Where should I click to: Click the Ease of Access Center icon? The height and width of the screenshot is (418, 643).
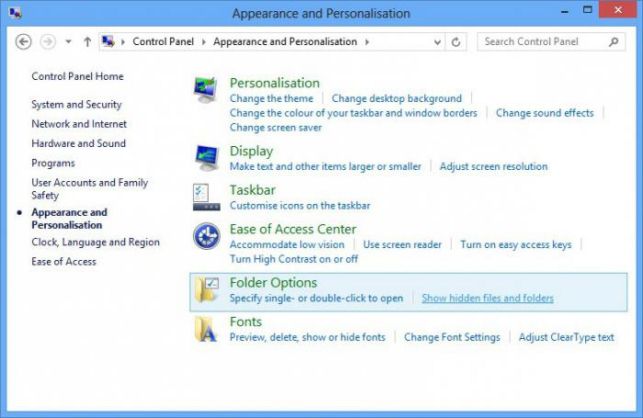[x=207, y=236]
